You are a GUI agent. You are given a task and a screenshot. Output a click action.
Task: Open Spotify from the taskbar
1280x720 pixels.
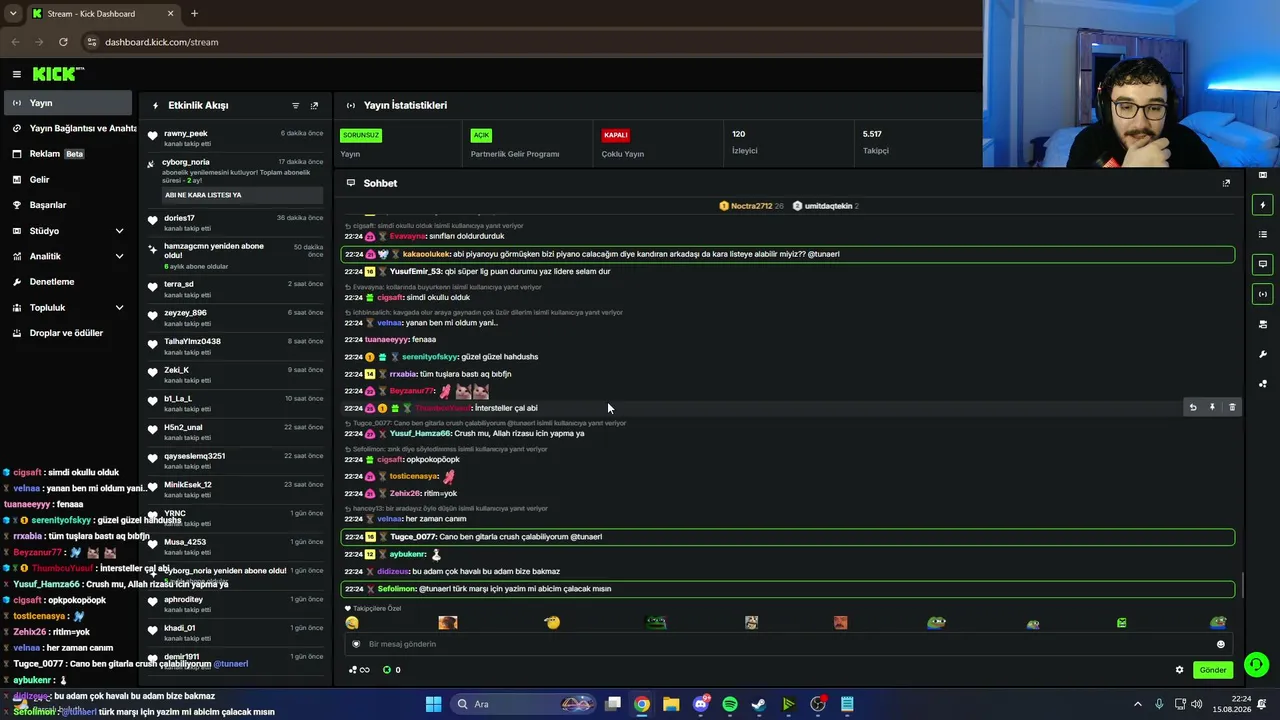tap(730, 704)
